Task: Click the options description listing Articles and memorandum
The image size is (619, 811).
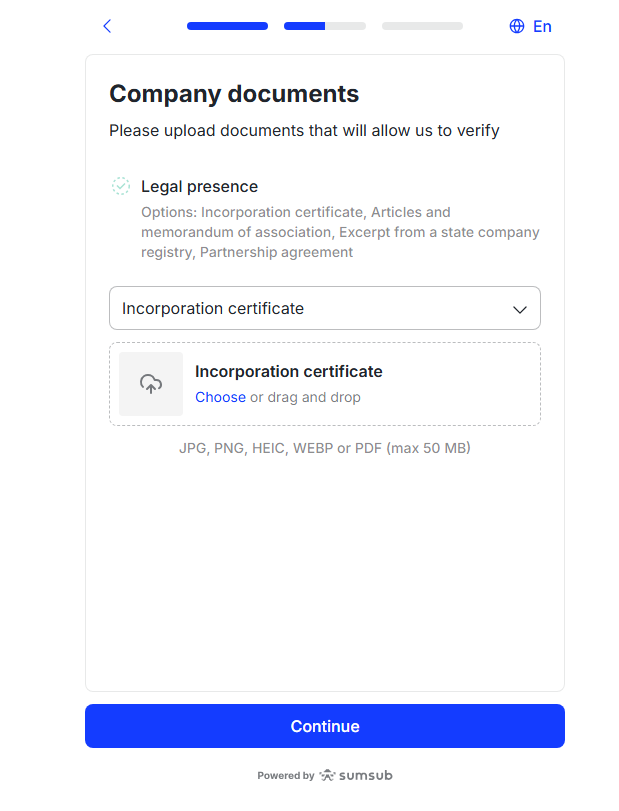Action: pyautogui.click(x=340, y=232)
